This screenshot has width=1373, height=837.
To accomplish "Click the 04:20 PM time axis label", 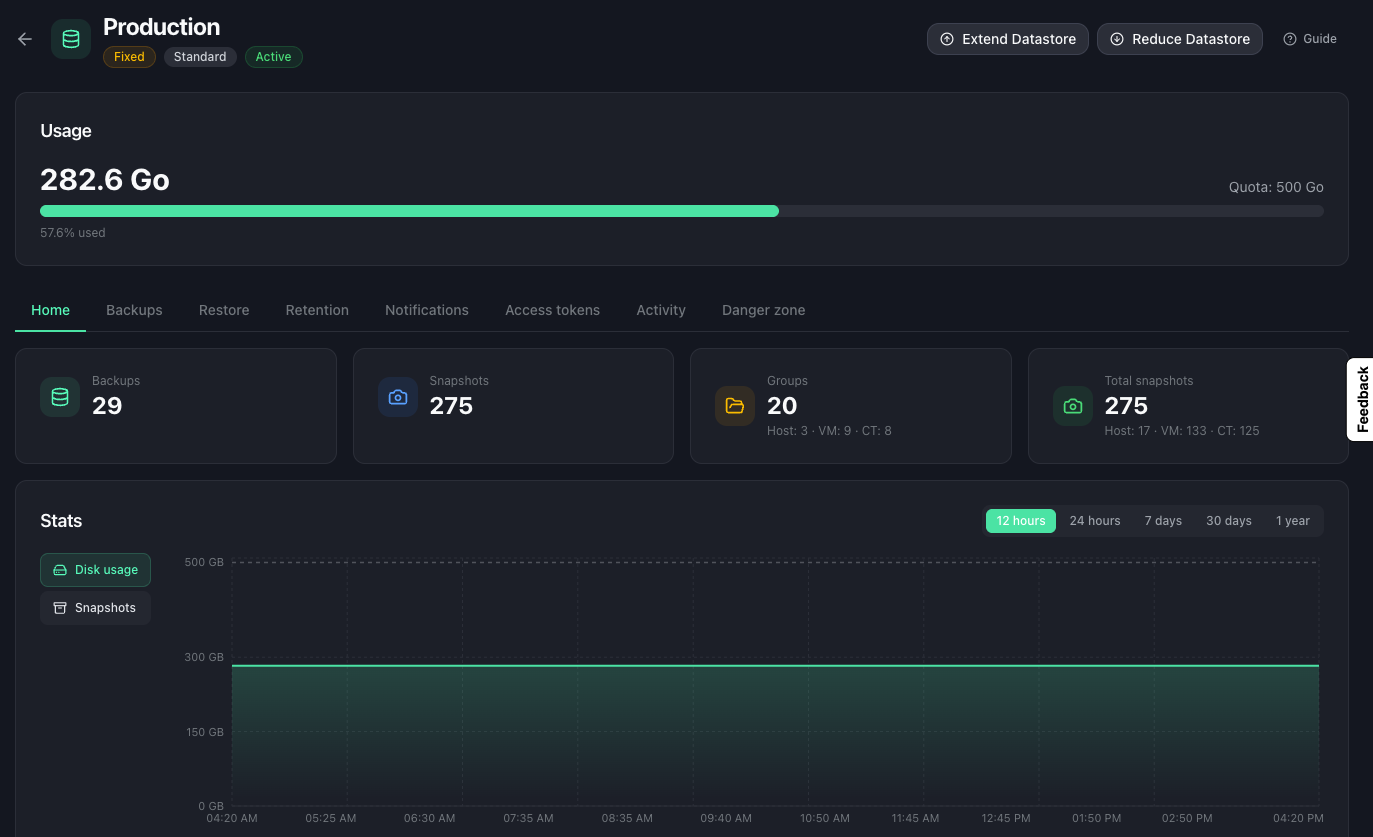I will [x=1298, y=818].
